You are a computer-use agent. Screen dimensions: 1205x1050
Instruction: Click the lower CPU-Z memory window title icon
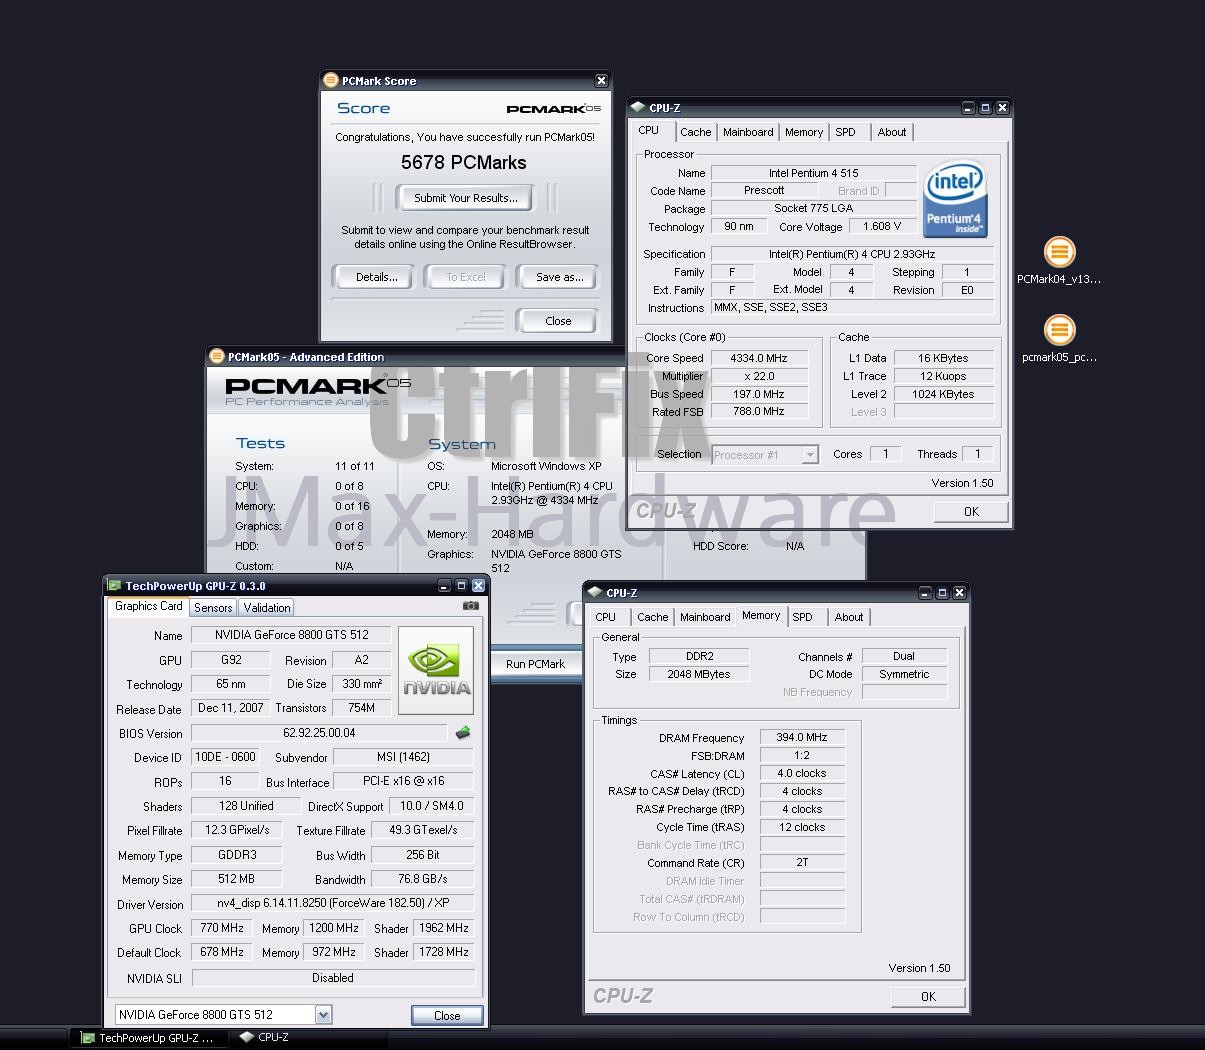(x=594, y=593)
